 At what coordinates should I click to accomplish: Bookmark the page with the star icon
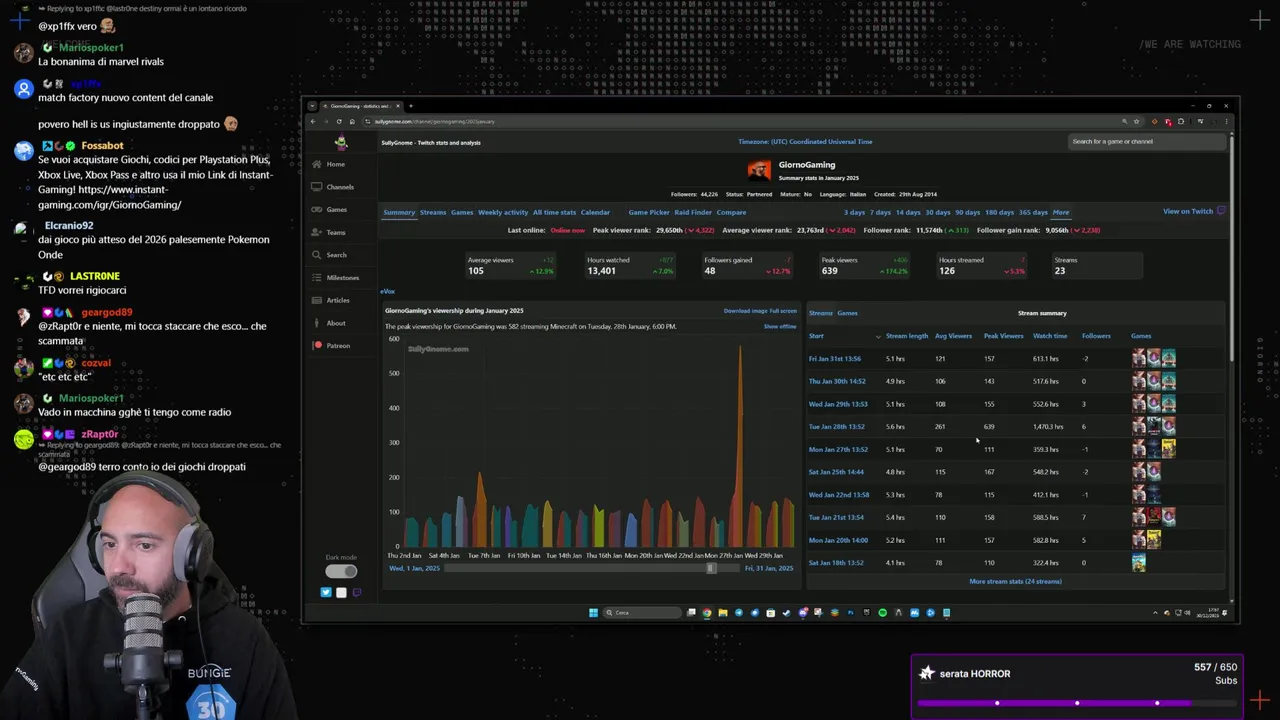tap(1136, 121)
